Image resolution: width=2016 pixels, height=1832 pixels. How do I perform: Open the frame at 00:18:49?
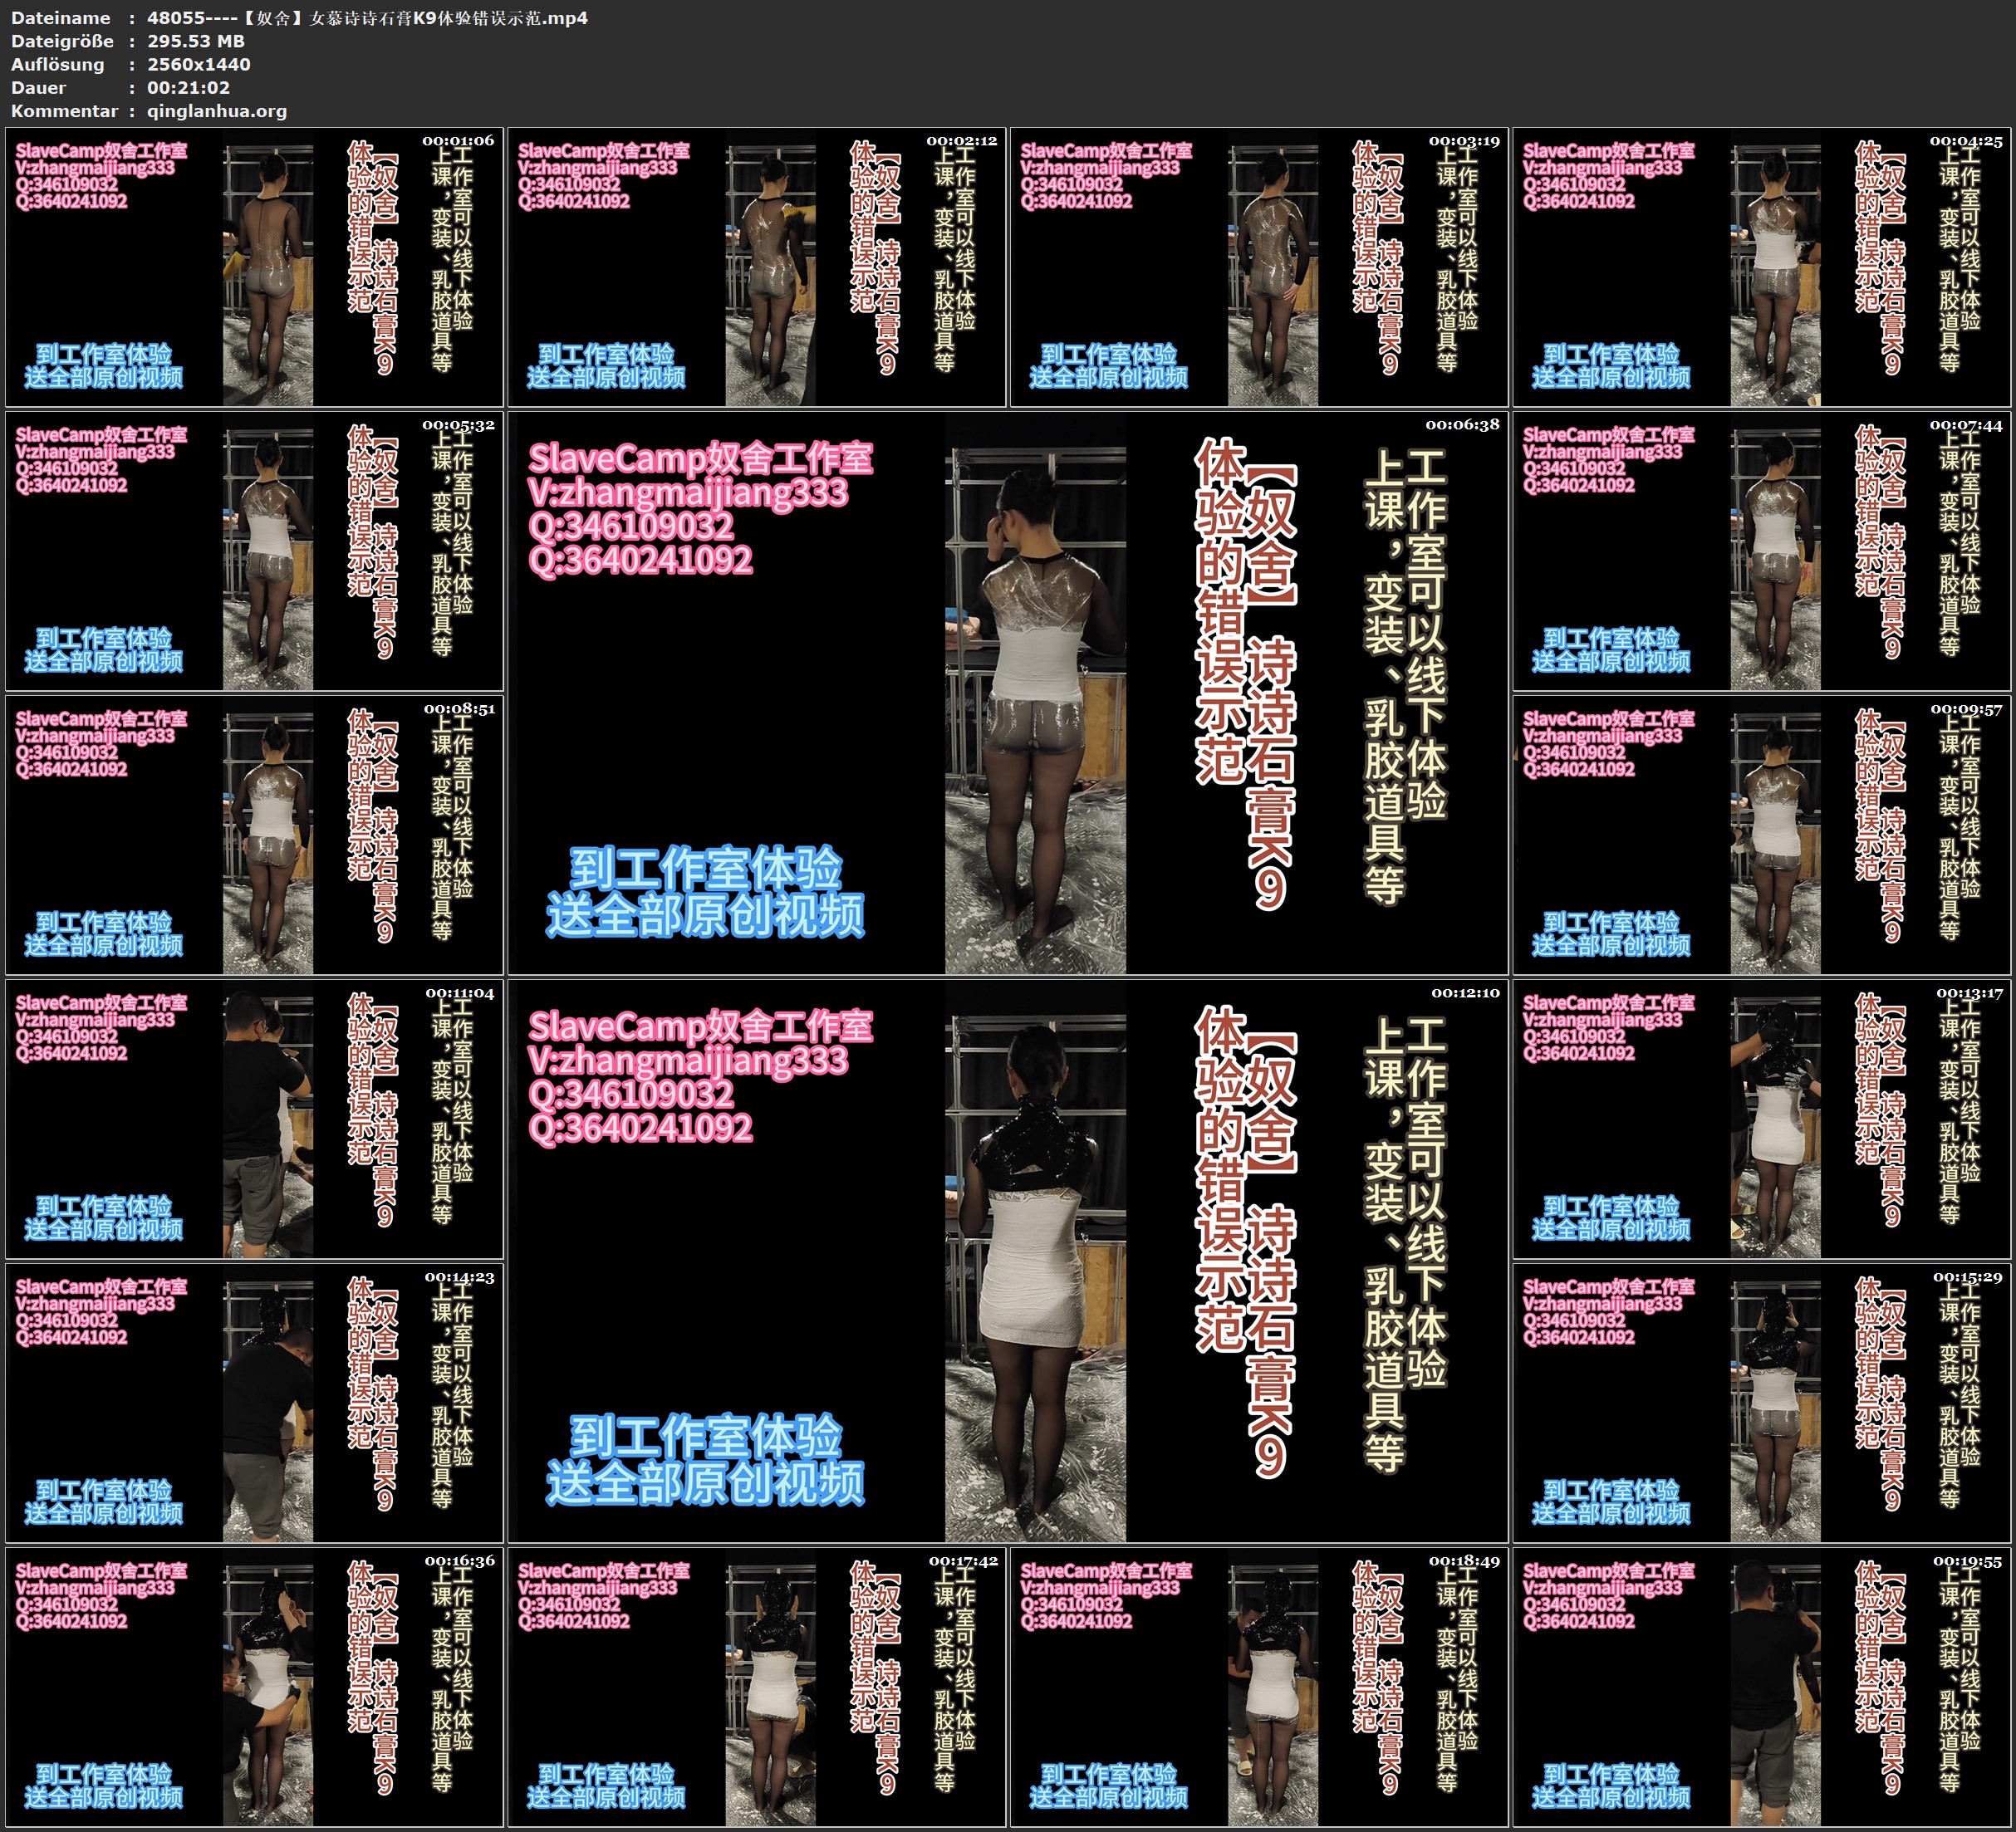pyautogui.click(x=1259, y=1687)
